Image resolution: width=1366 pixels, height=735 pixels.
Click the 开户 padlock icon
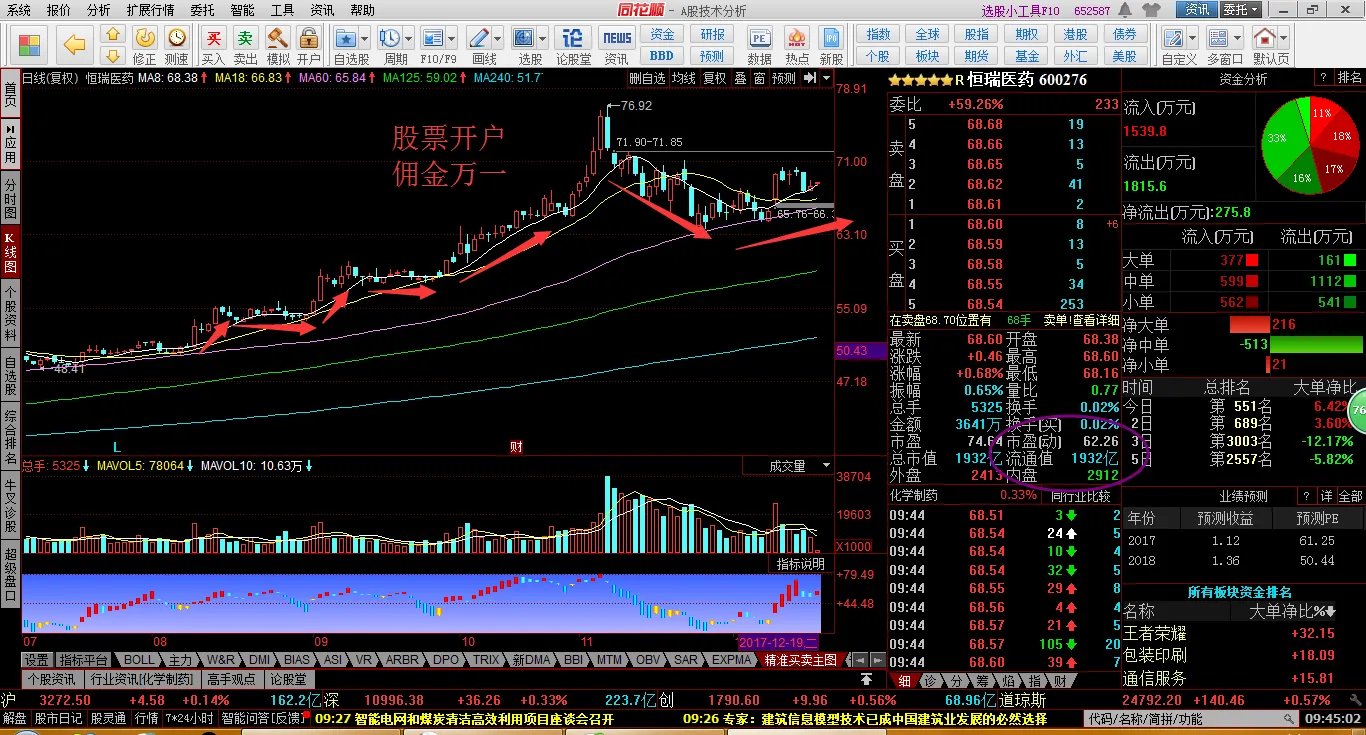click(x=308, y=44)
